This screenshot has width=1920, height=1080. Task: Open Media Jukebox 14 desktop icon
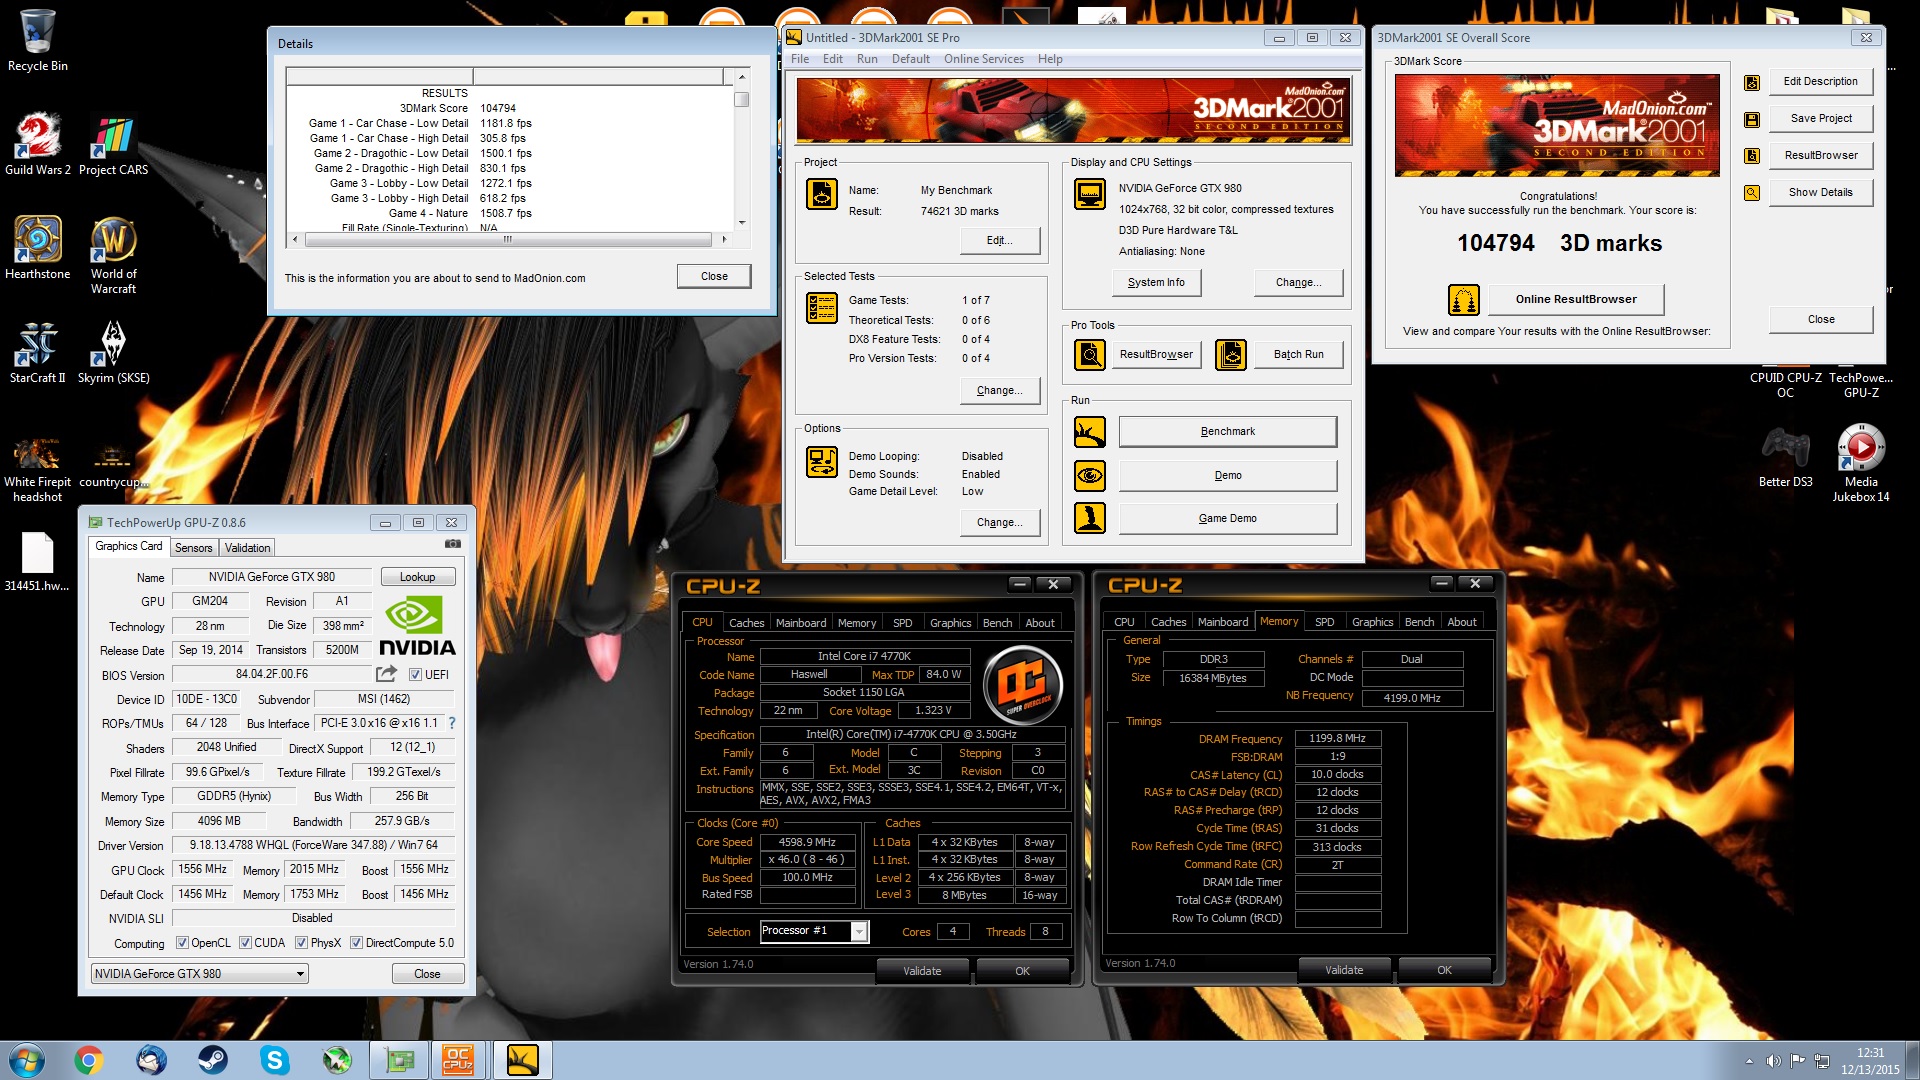[x=1861, y=463]
